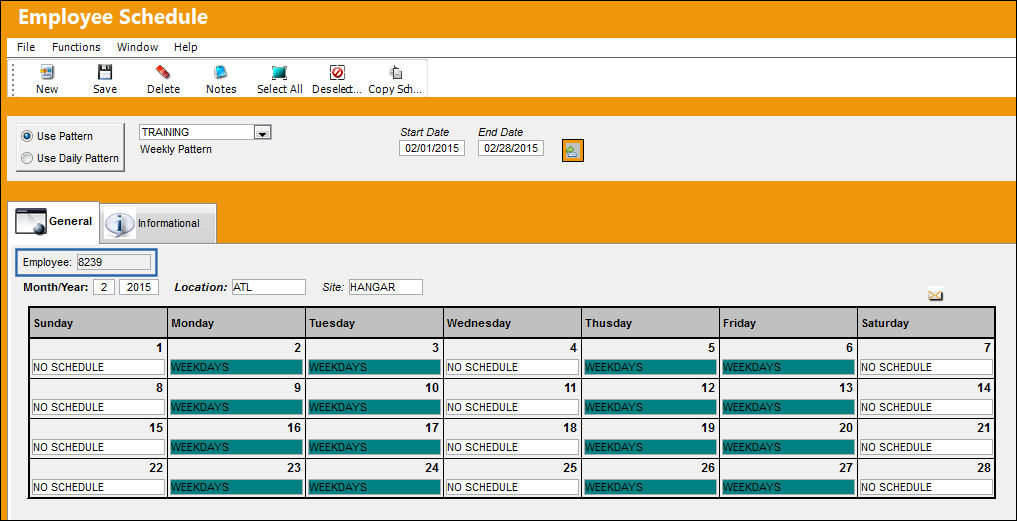Click the Copy Schedule toolbar icon
The width and height of the screenshot is (1017, 521).
tap(395, 72)
